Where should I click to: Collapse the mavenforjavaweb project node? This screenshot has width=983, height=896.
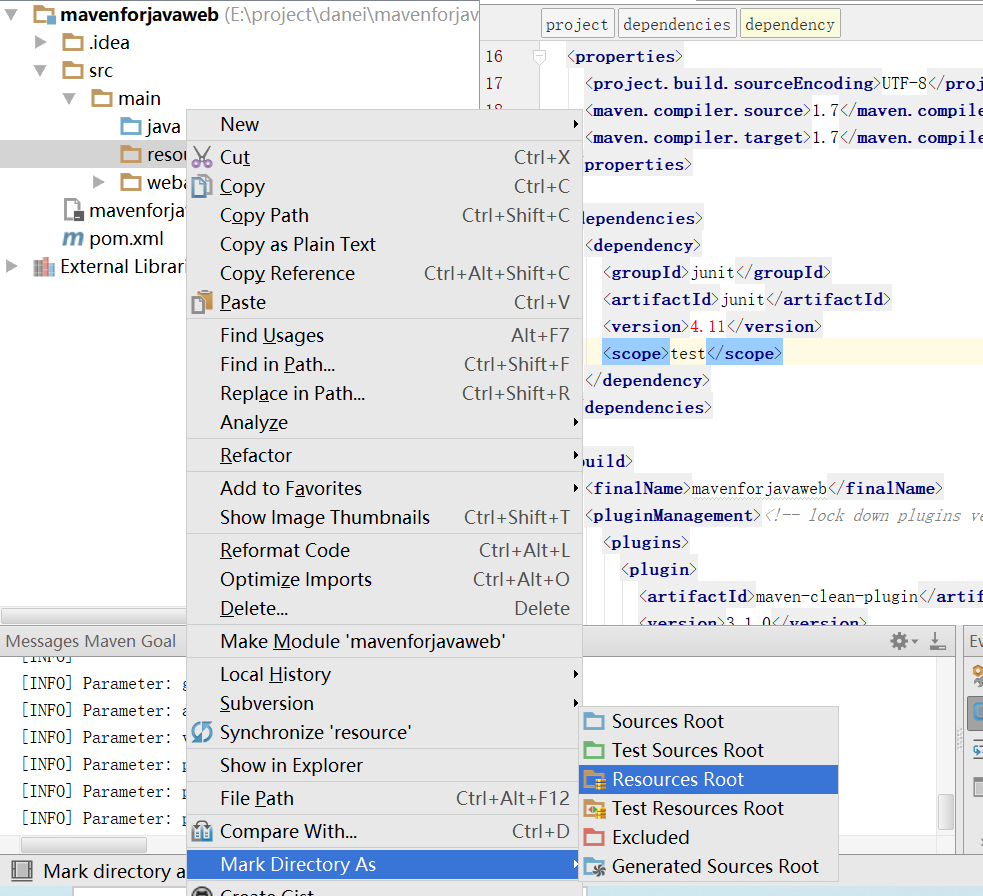click(11, 14)
